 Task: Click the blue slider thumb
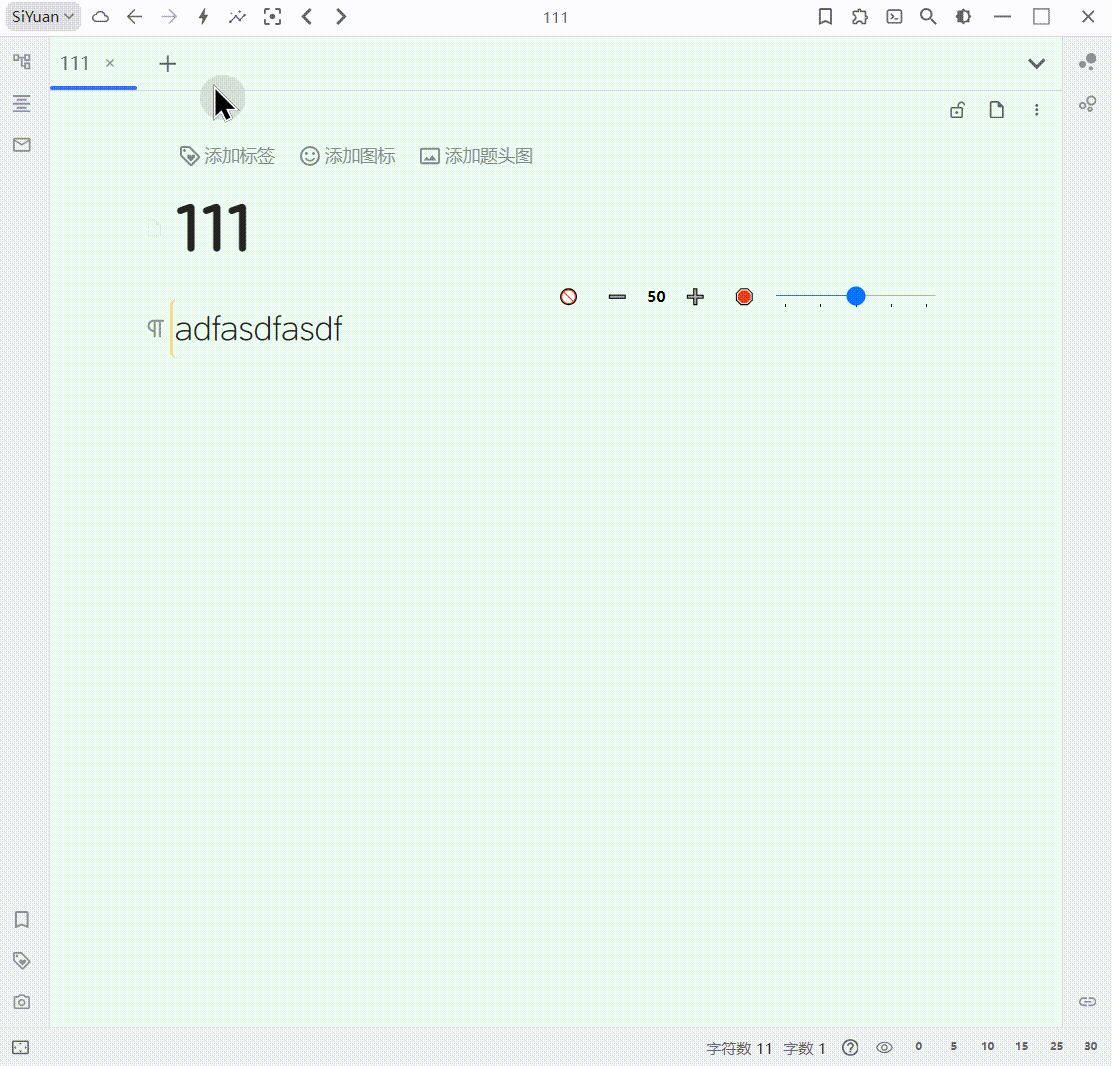(x=856, y=296)
